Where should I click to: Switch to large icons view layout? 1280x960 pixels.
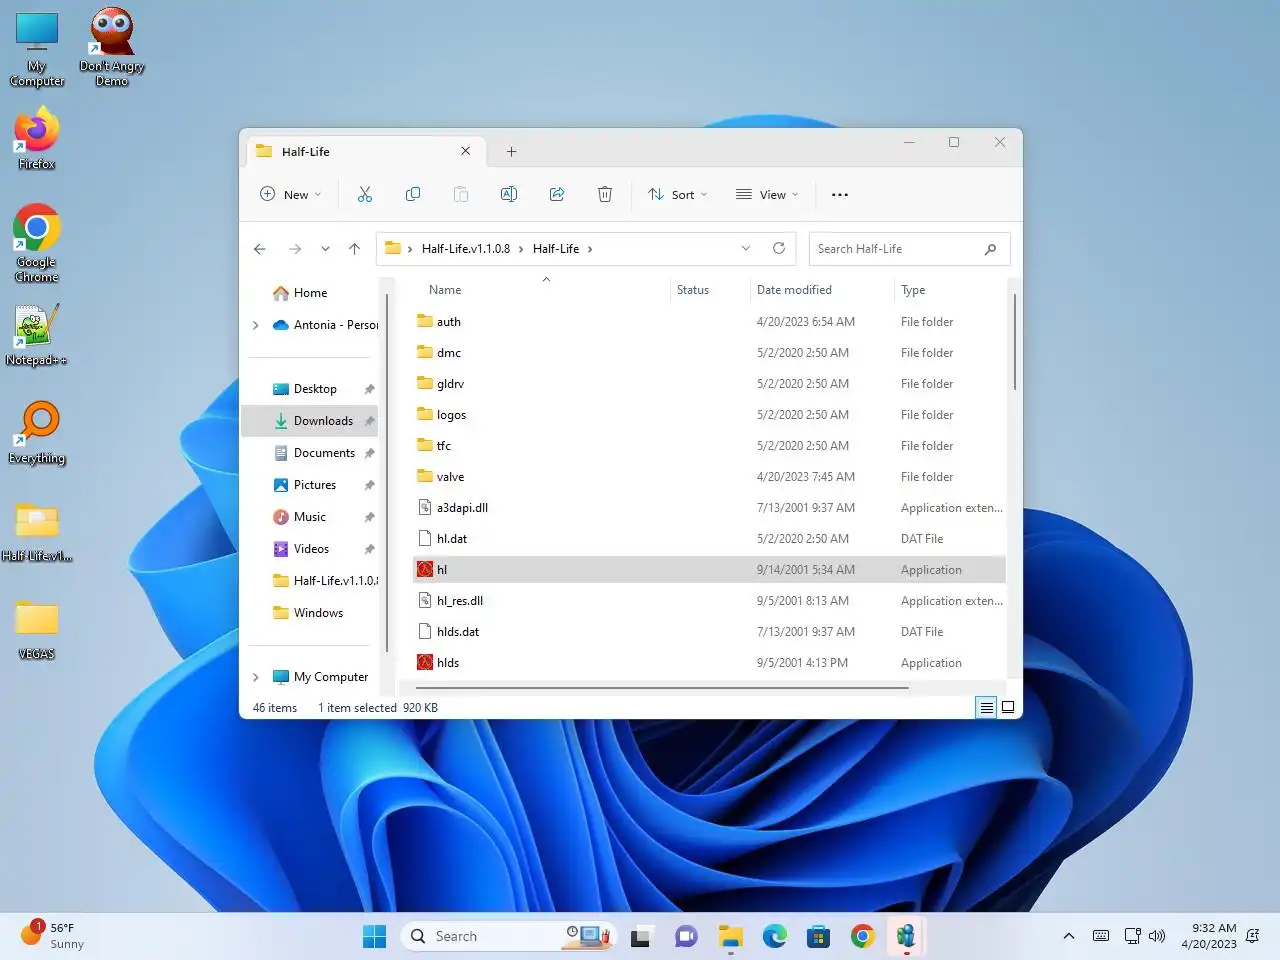1008,707
